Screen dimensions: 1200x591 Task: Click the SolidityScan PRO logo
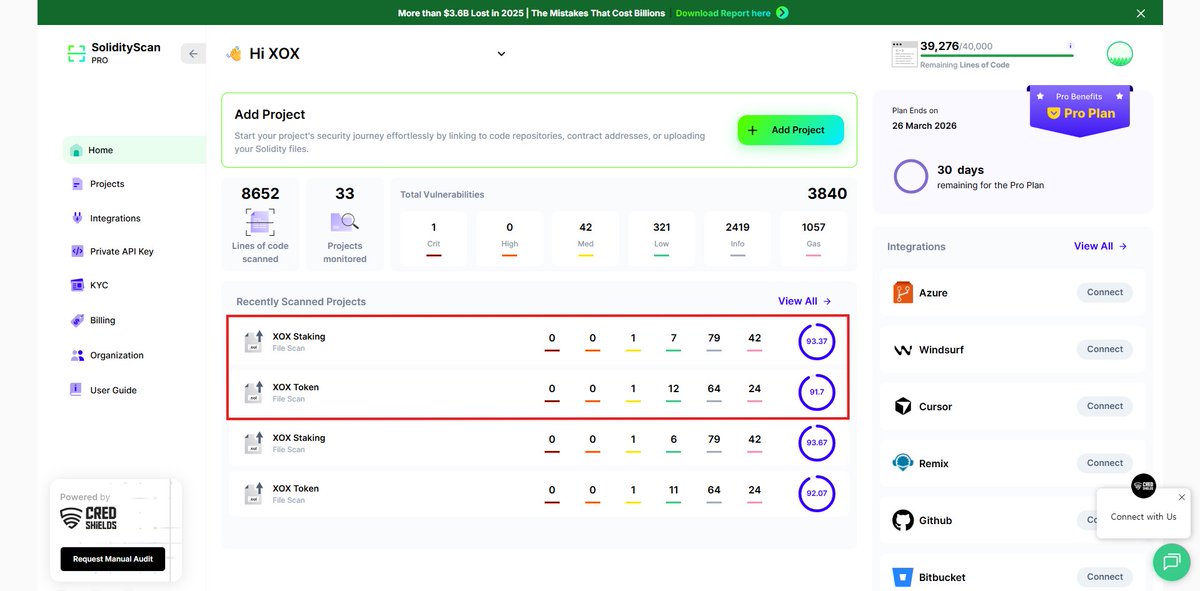tap(113, 53)
